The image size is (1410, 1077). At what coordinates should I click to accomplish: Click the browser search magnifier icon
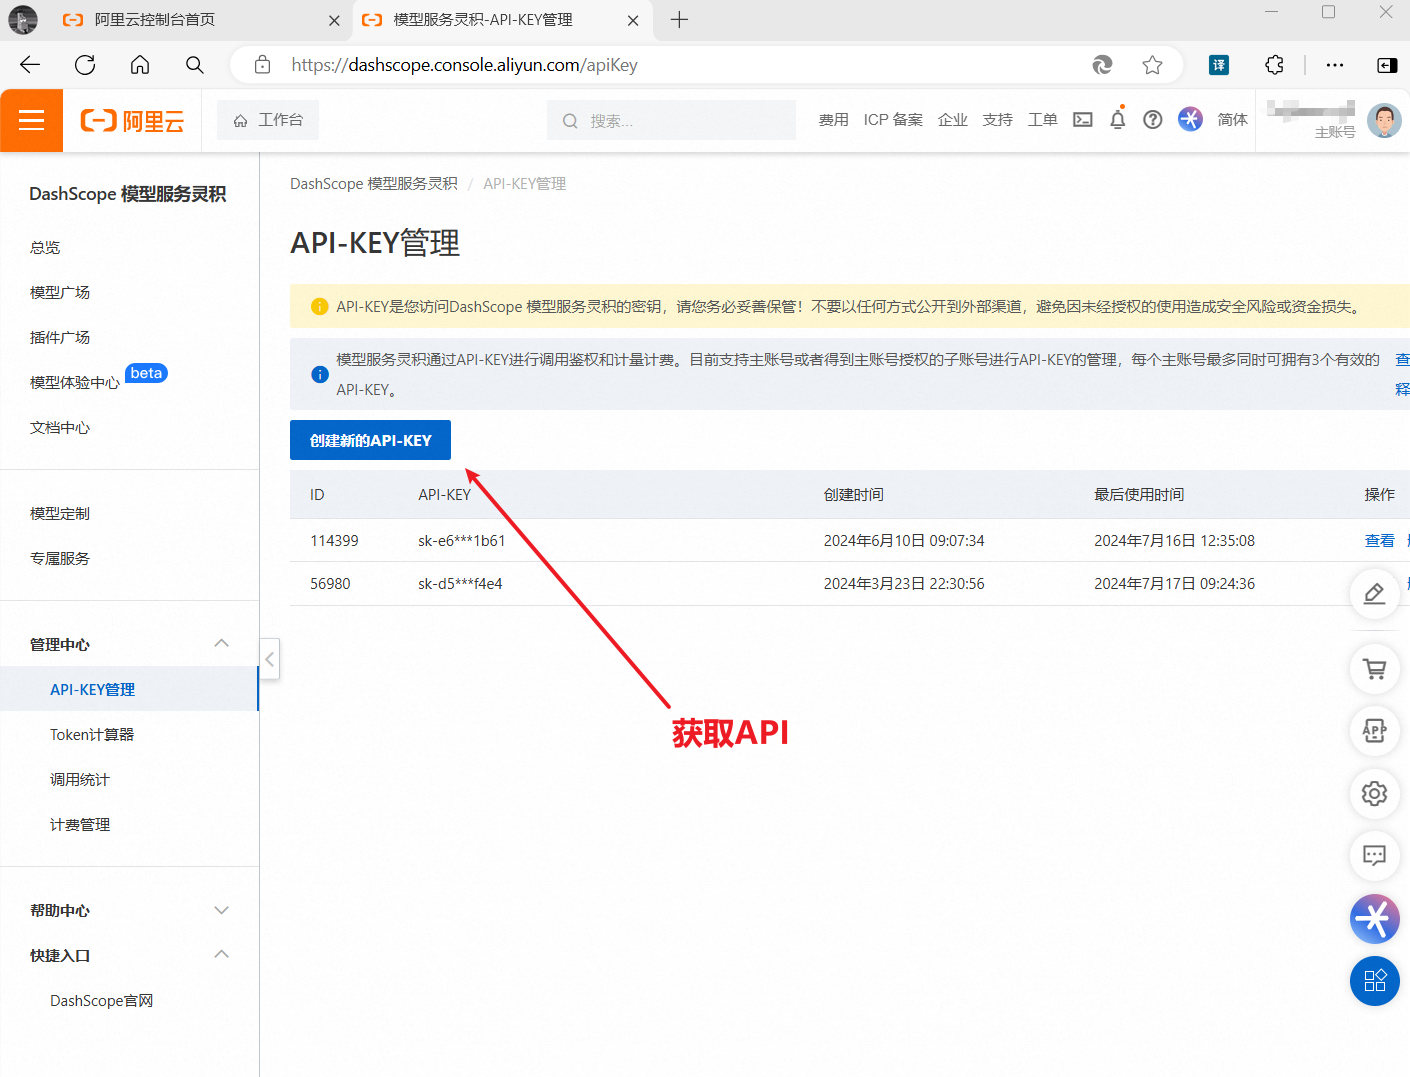click(x=195, y=65)
